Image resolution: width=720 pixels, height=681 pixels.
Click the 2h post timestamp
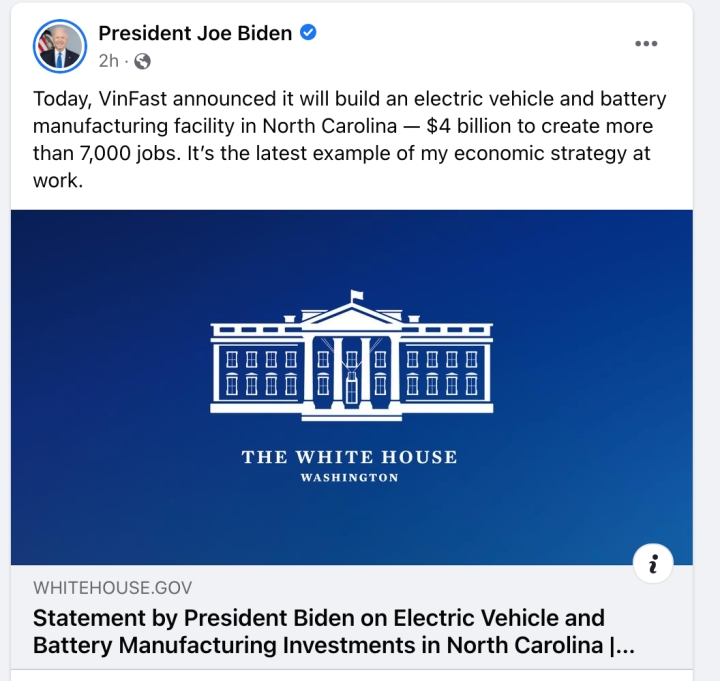109,61
